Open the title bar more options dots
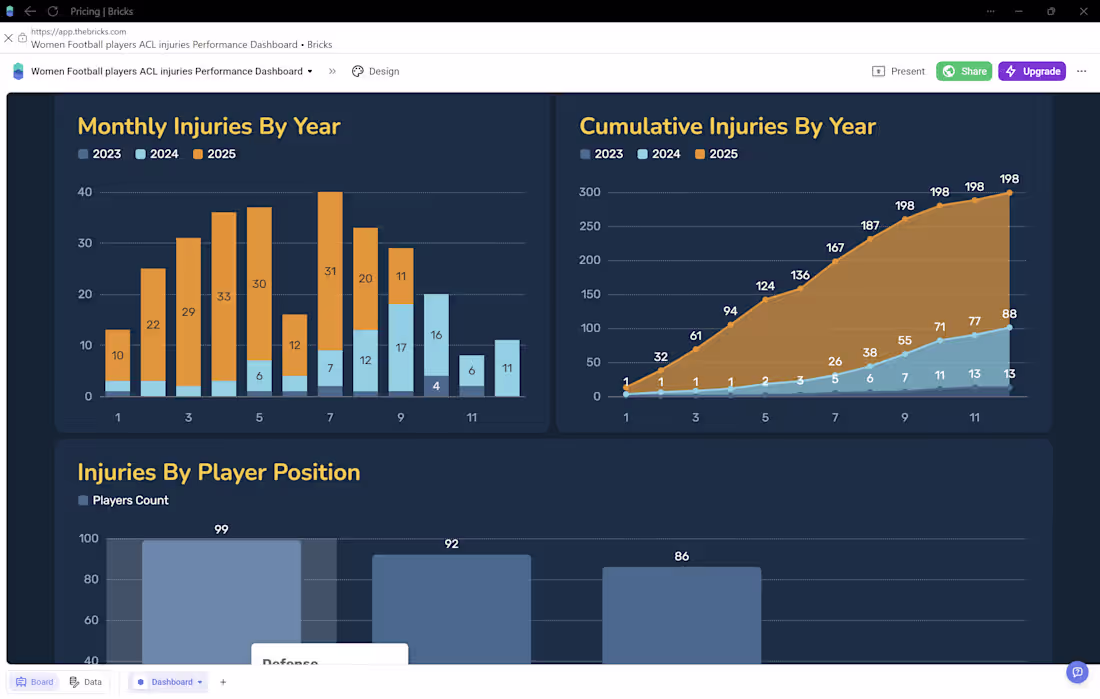This screenshot has height=699, width=1100. click(991, 11)
